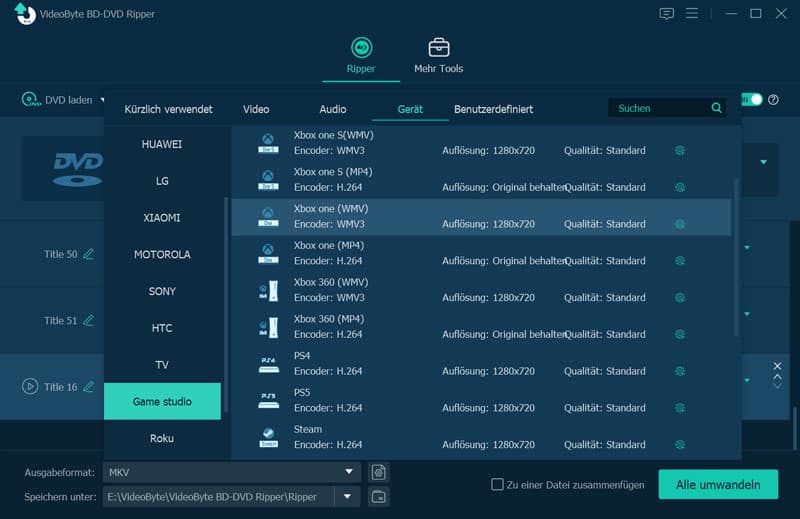Image resolution: width=800 pixels, height=519 pixels.
Task: Open the Gerät tab
Action: coord(410,109)
